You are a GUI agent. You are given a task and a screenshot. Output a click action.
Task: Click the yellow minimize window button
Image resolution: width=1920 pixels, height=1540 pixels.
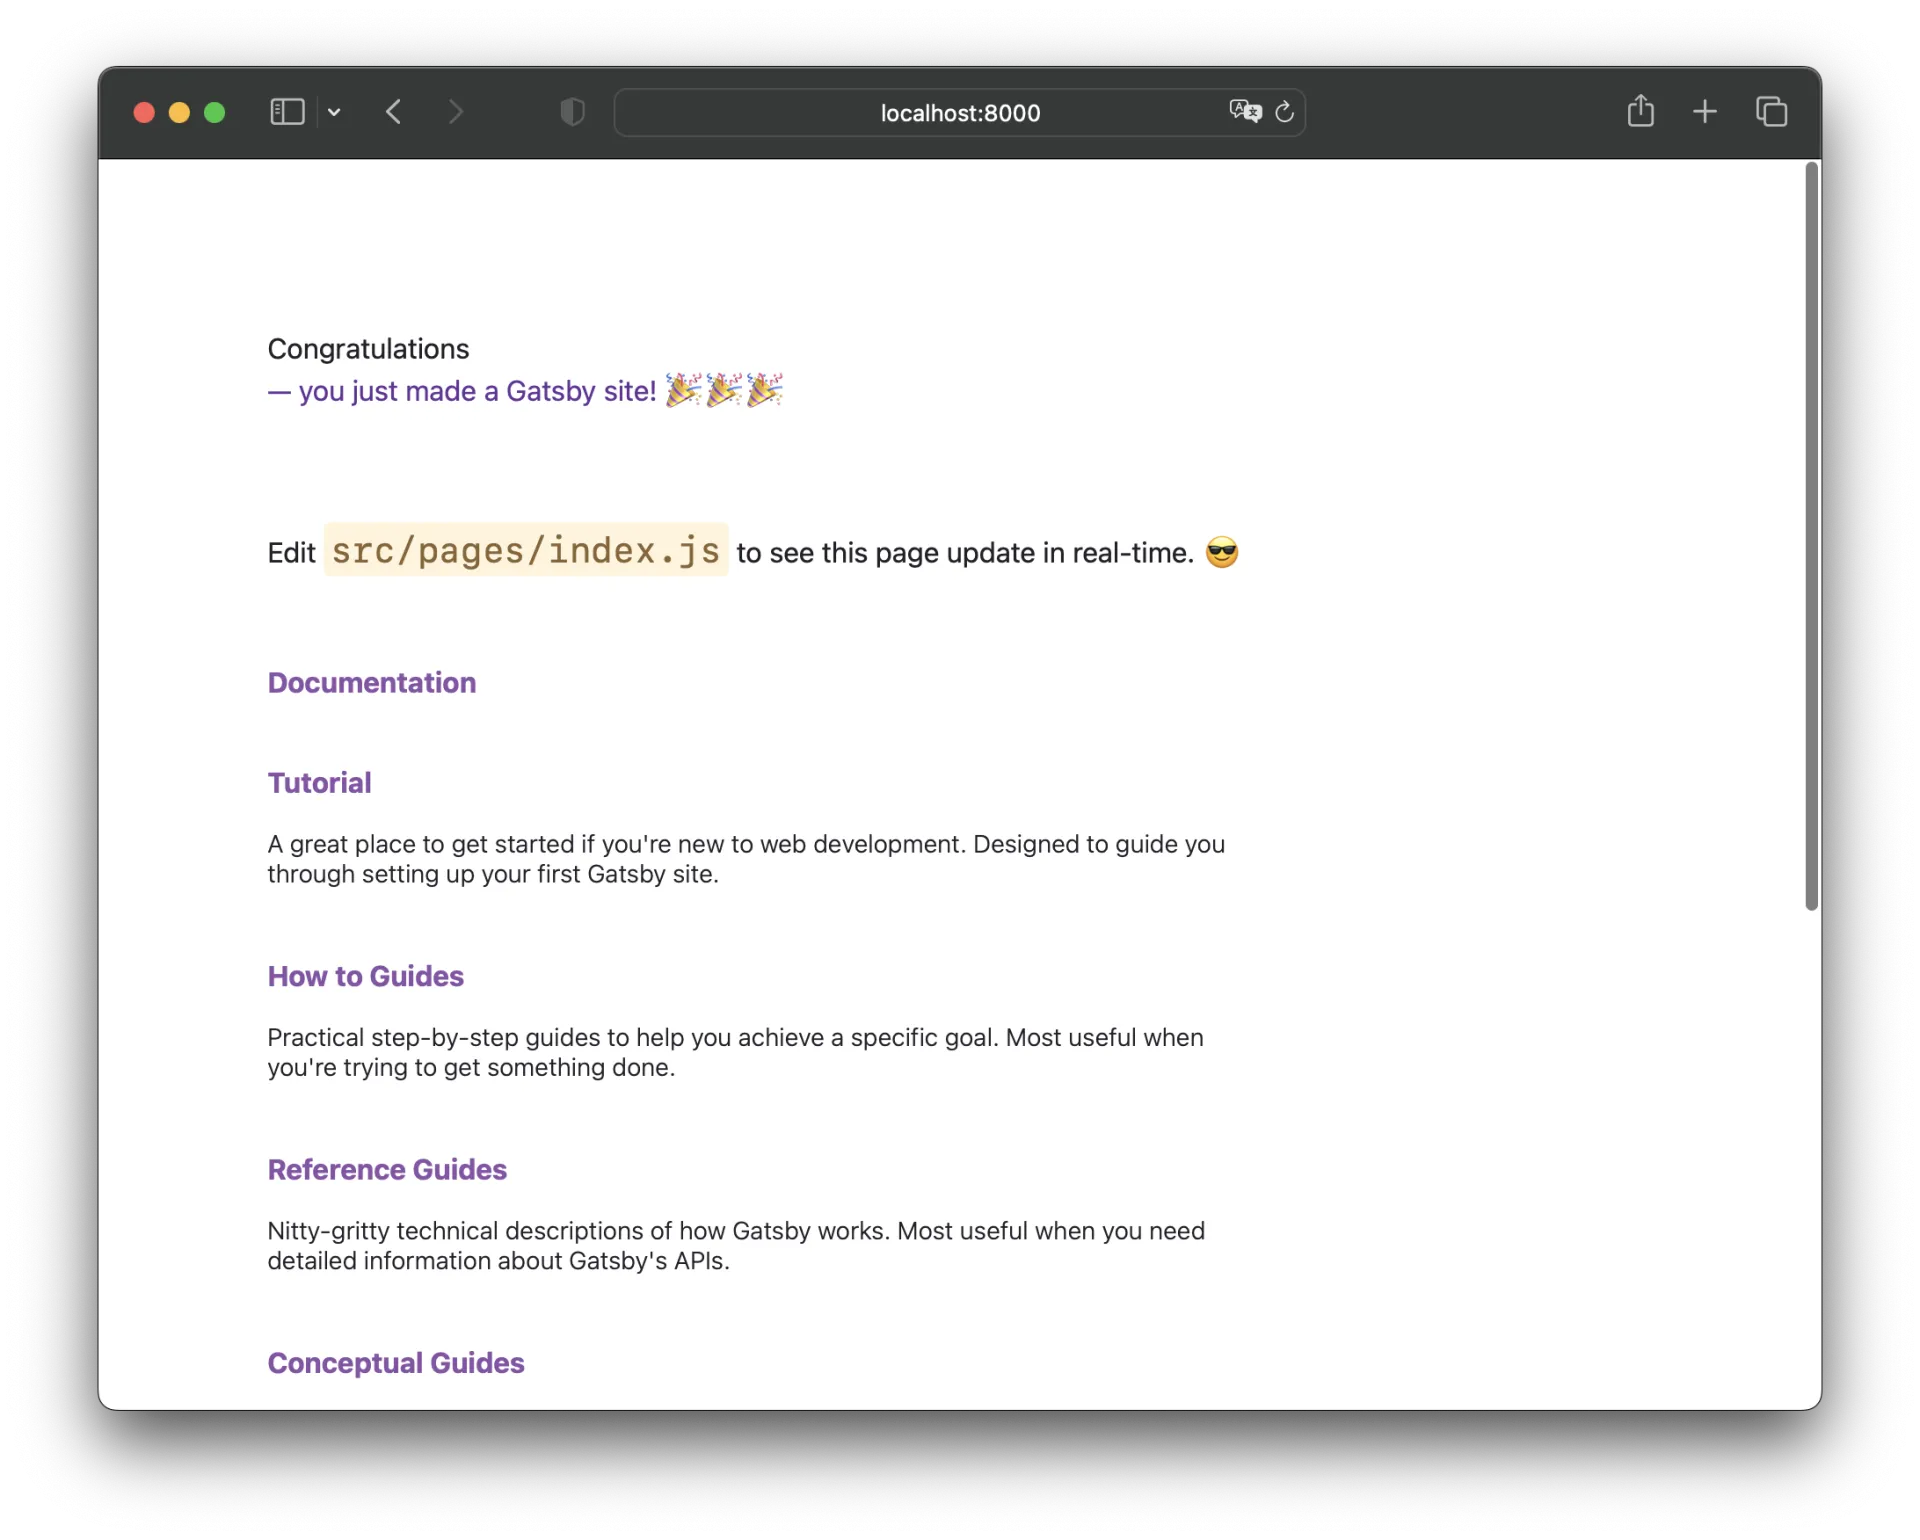[x=179, y=113]
